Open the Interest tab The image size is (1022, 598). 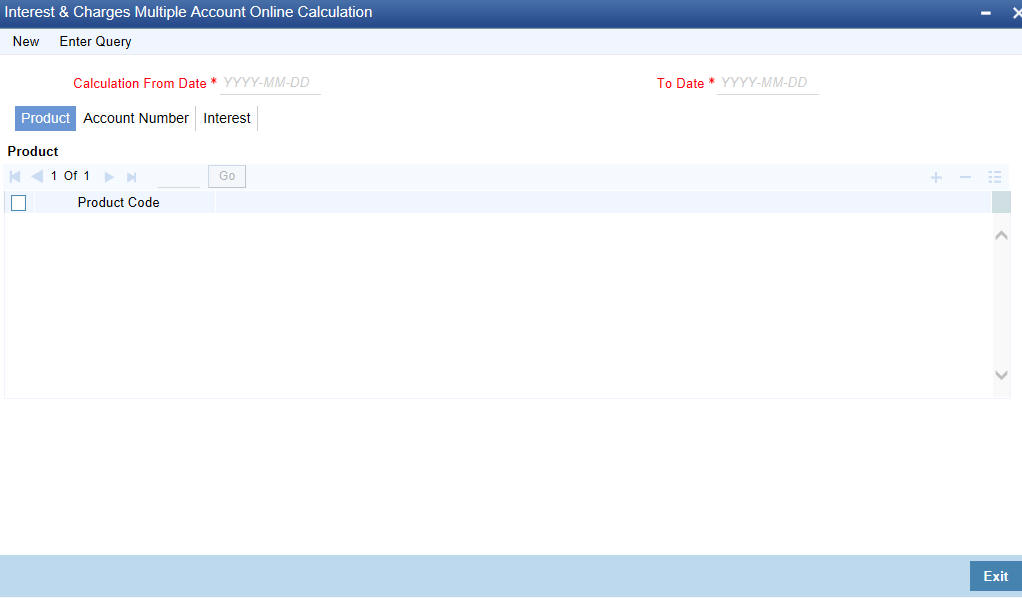tap(227, 118)
